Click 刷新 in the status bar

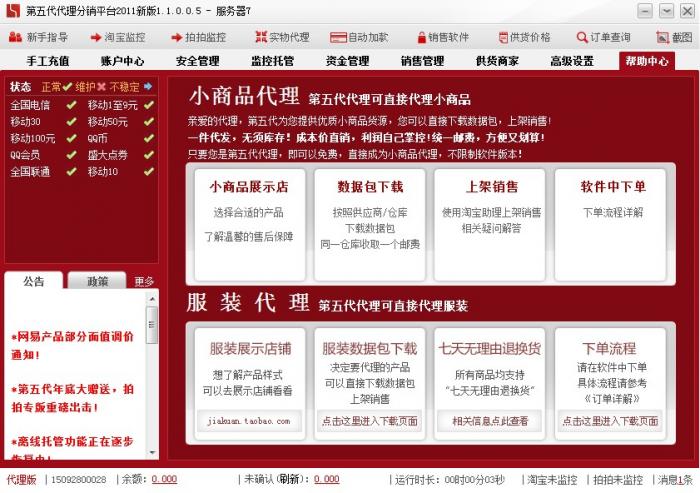pyautogui.click(x=289, y=479)
